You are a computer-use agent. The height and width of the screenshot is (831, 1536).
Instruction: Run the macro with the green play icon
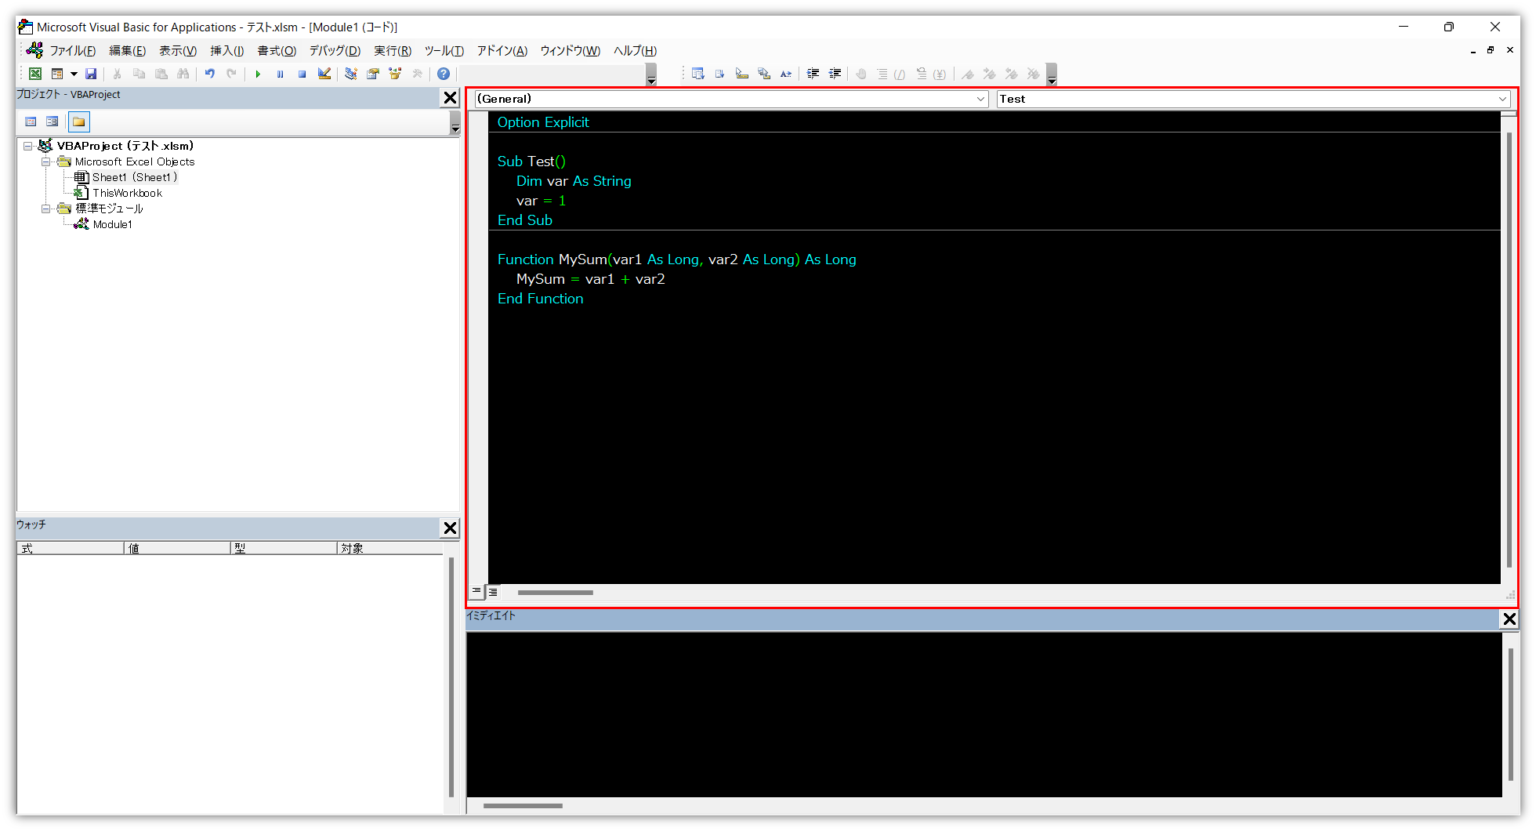[258, 74]
